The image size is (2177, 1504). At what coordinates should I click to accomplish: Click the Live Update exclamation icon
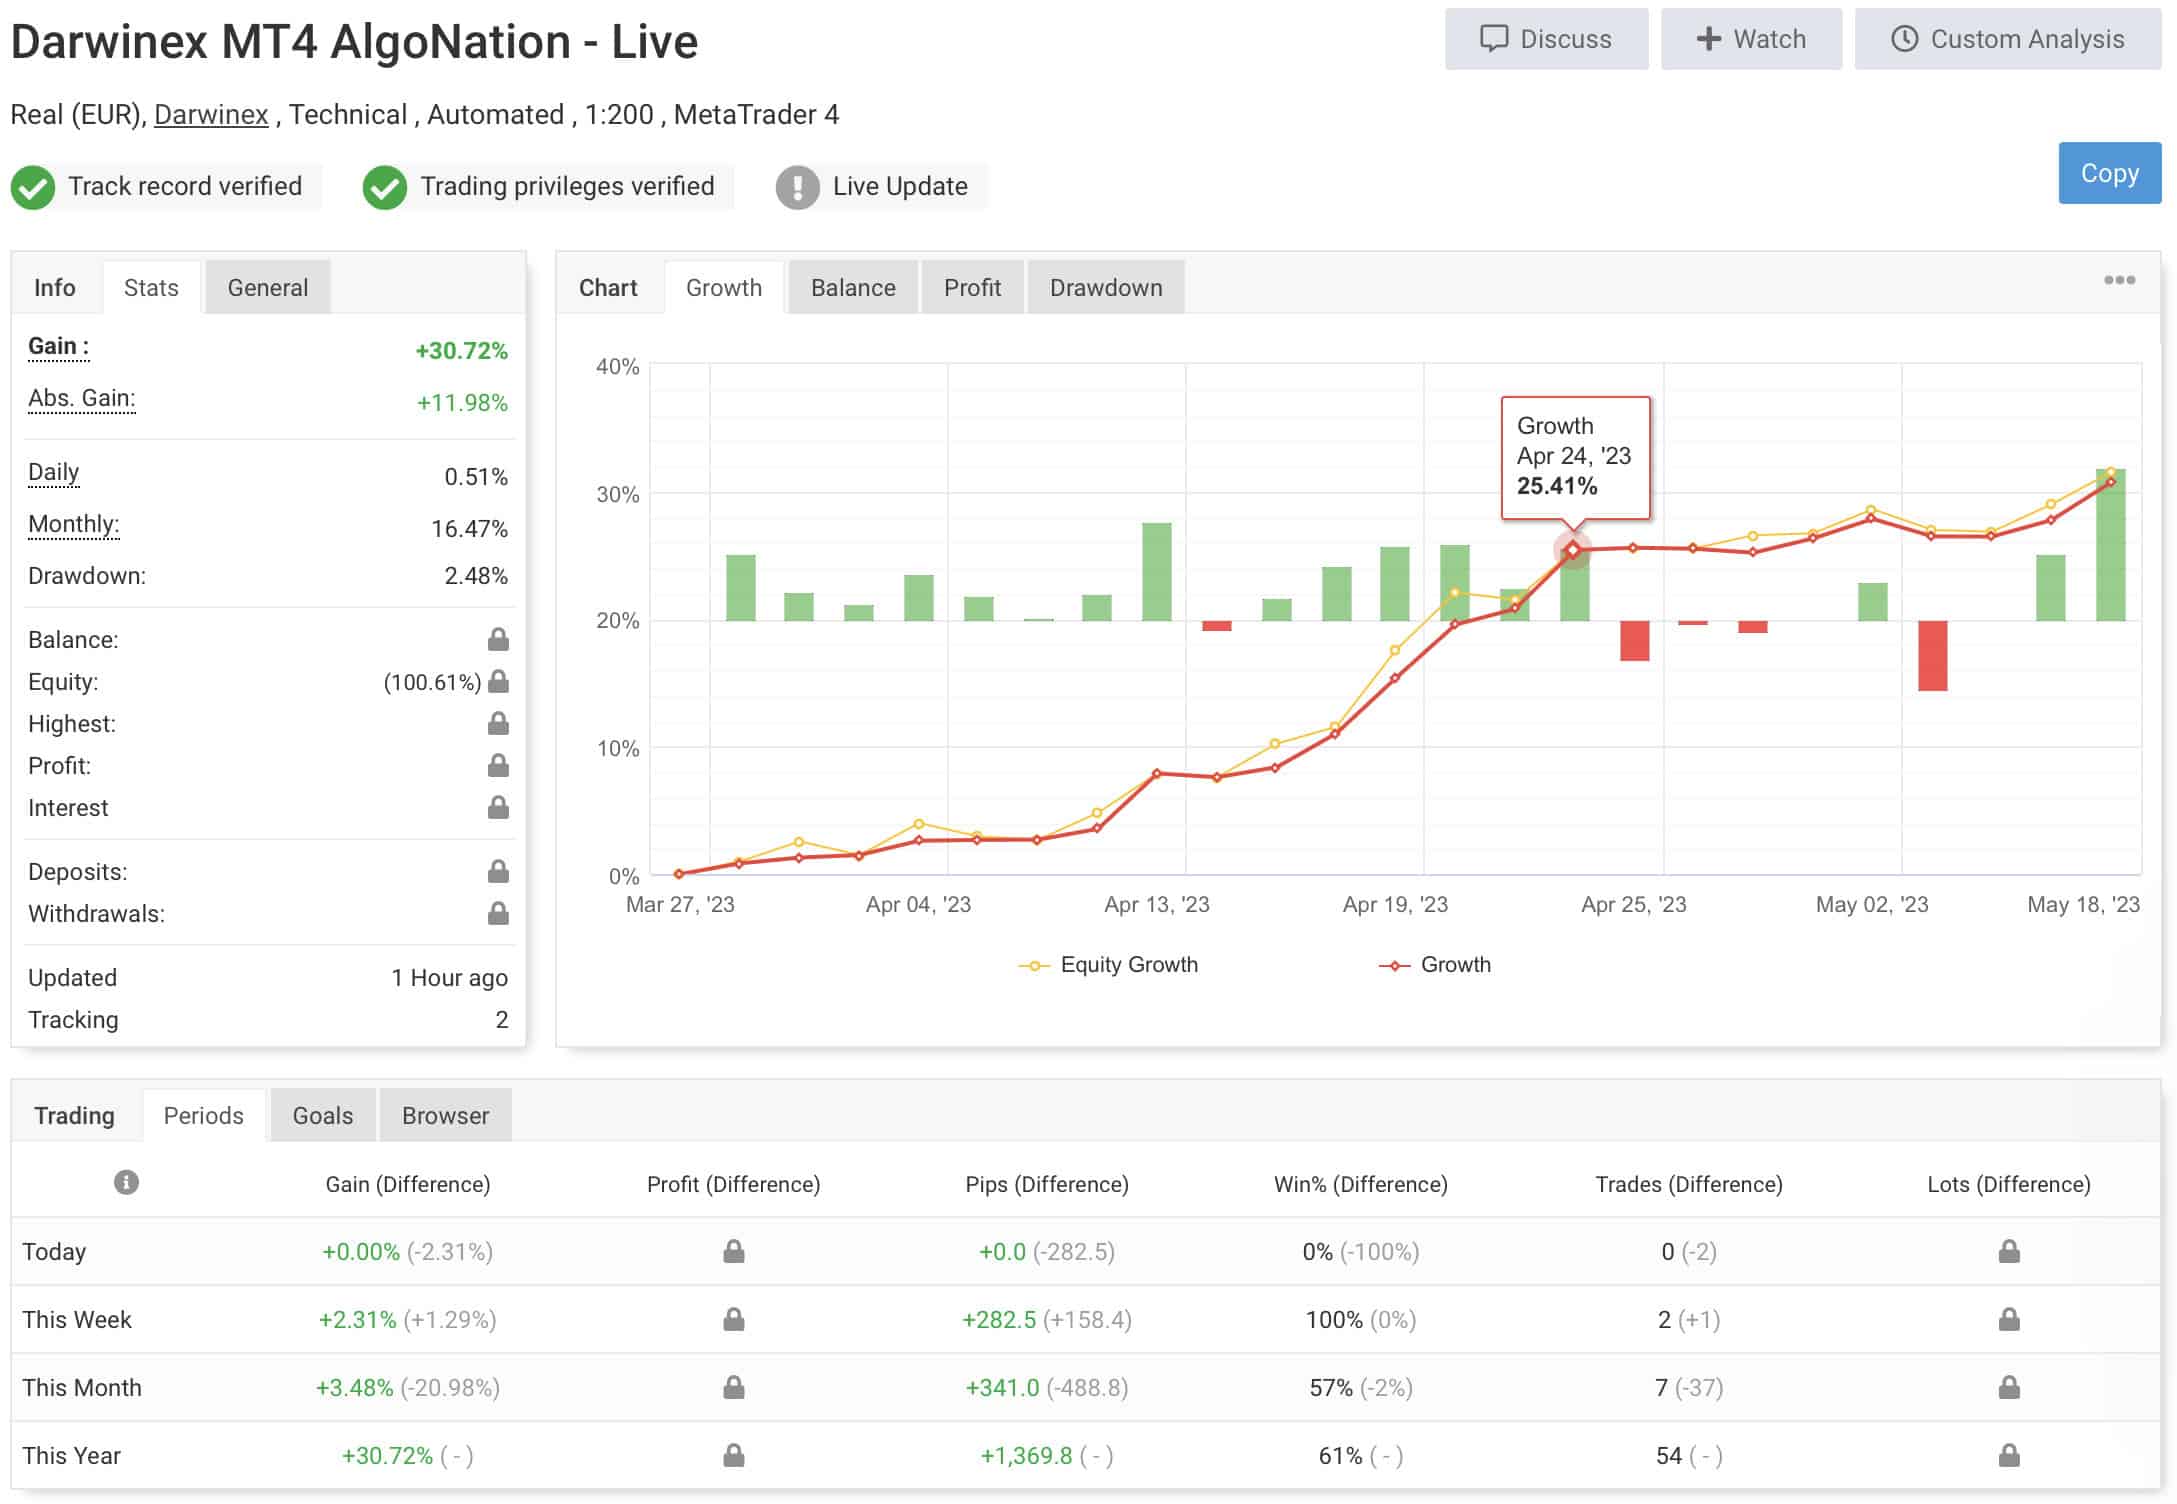pyautogui.click(x=797, y=187)
